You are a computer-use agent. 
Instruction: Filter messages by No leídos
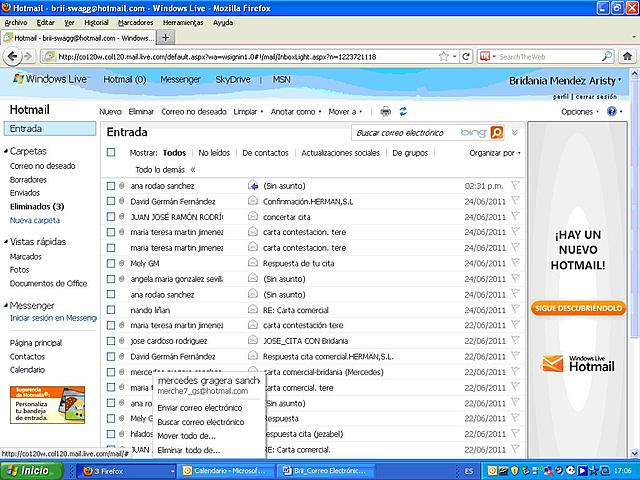(214, 153)
